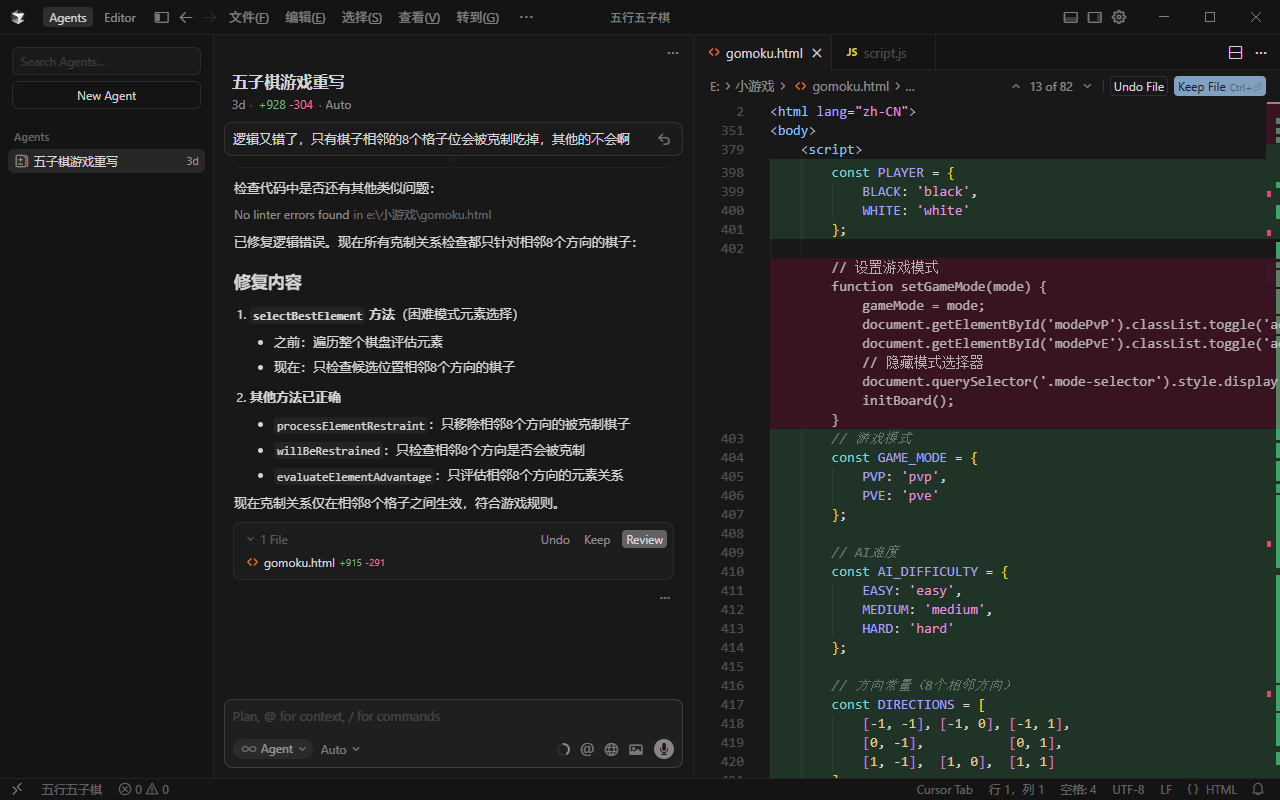Image resolution: width=1280 pixels, height=800 pixels.
Task: Click the revert arrow on the user message
Action: coord(664,140)
